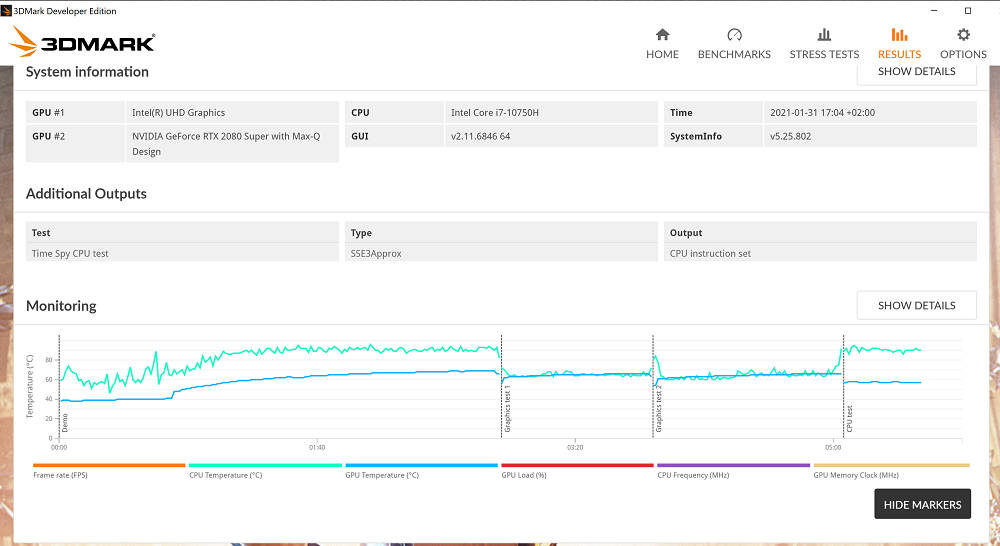Switch to the STRESS TESTS tab label
1000x546 pixels.
click(824, 54)
